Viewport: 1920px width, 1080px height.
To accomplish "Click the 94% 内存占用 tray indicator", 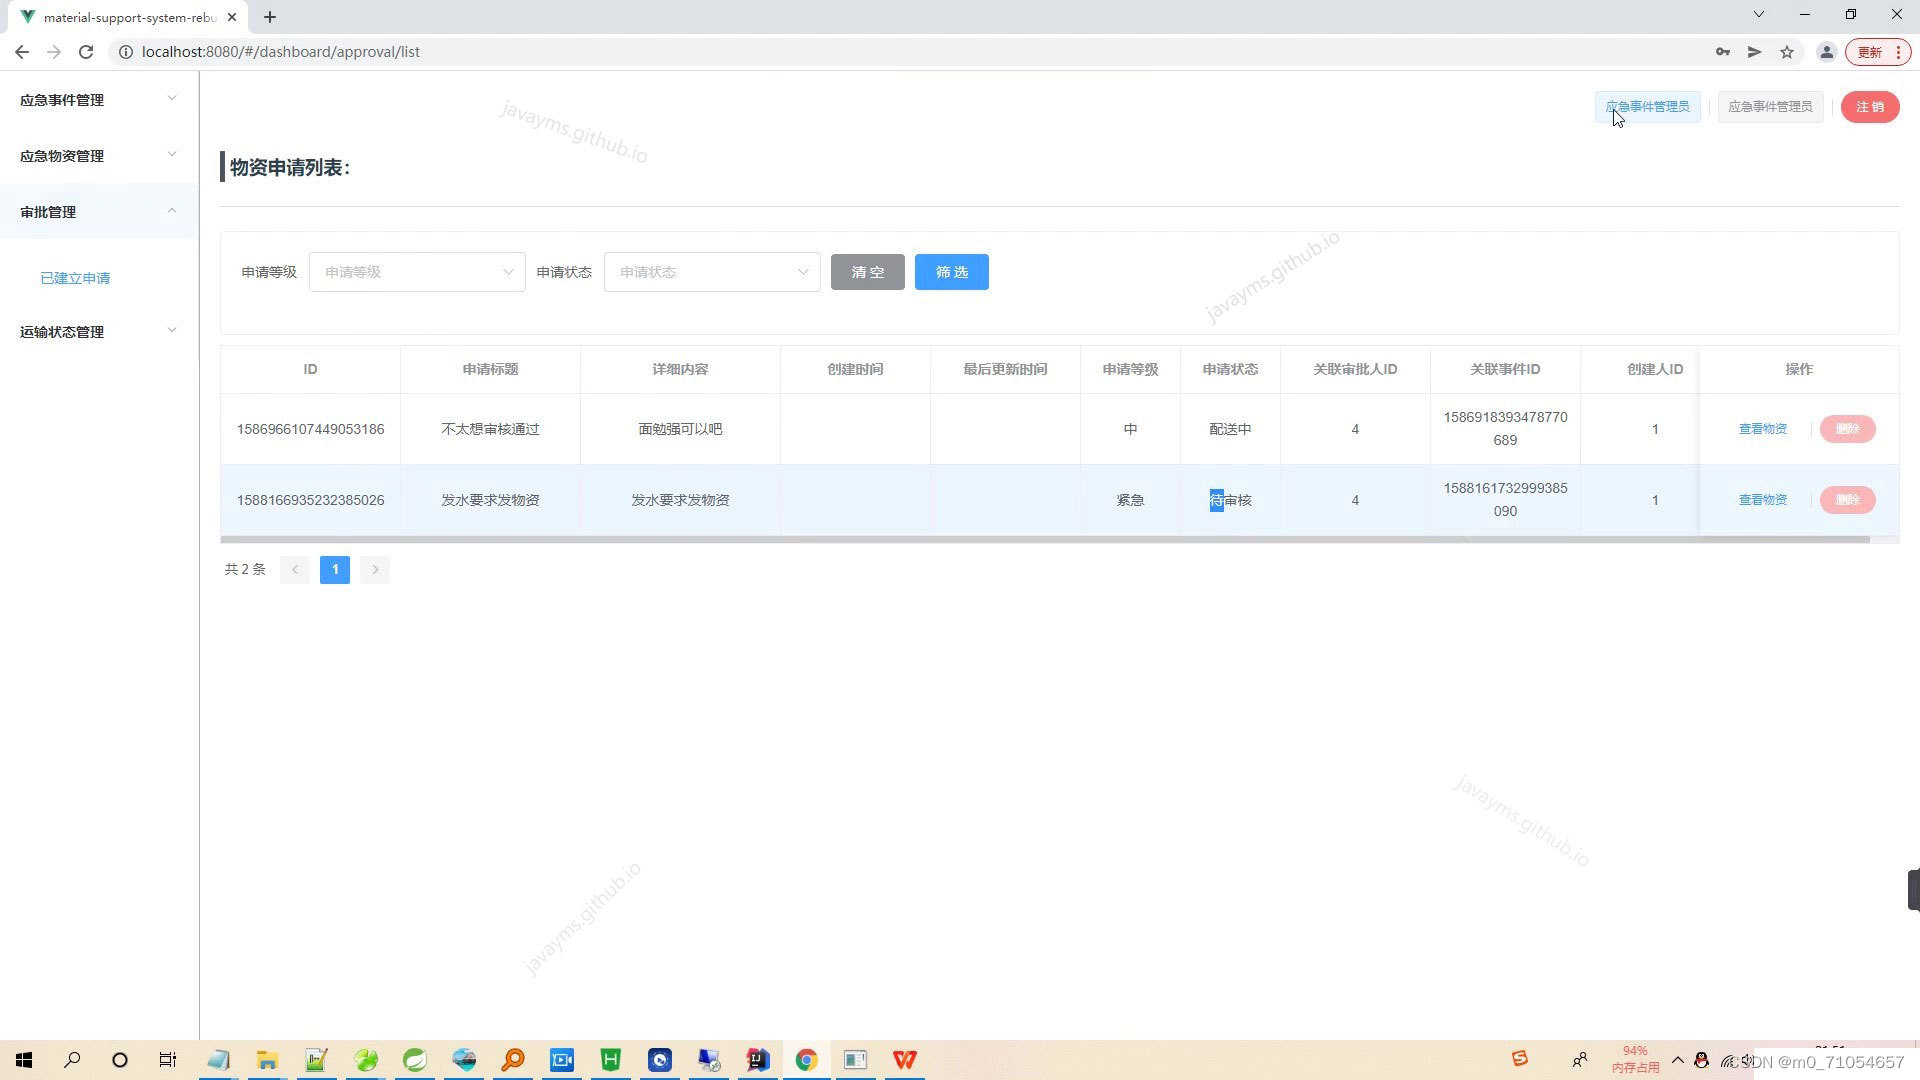I will tap(1635, 1059).
